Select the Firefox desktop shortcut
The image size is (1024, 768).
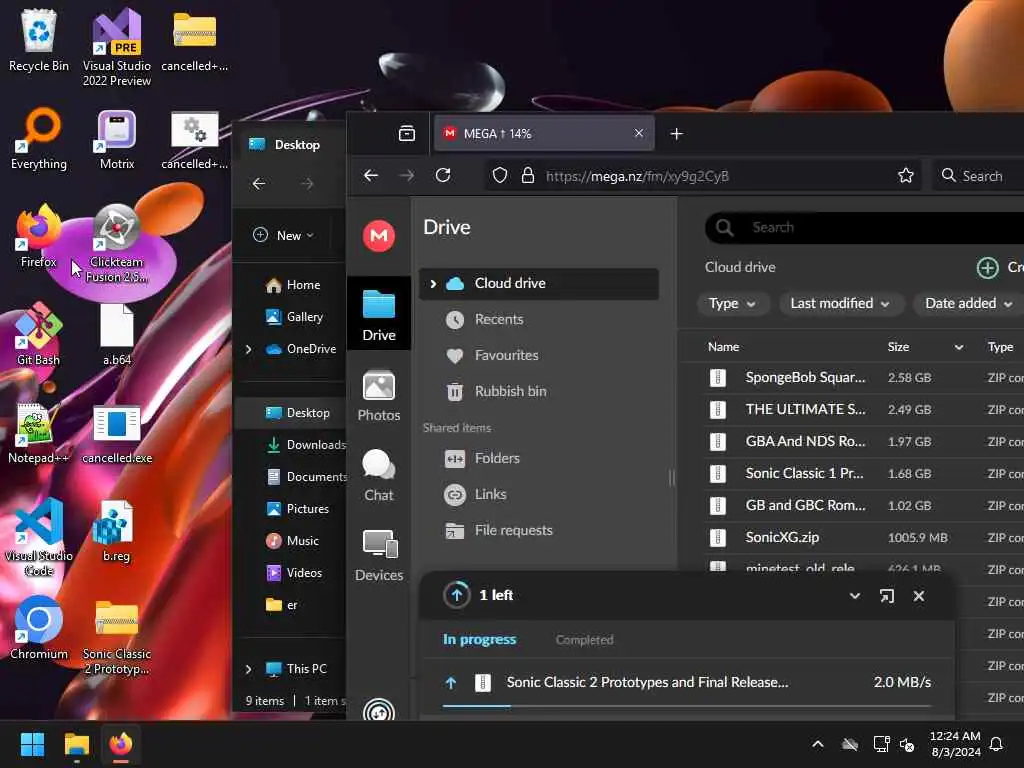click(x=39, y=236)
